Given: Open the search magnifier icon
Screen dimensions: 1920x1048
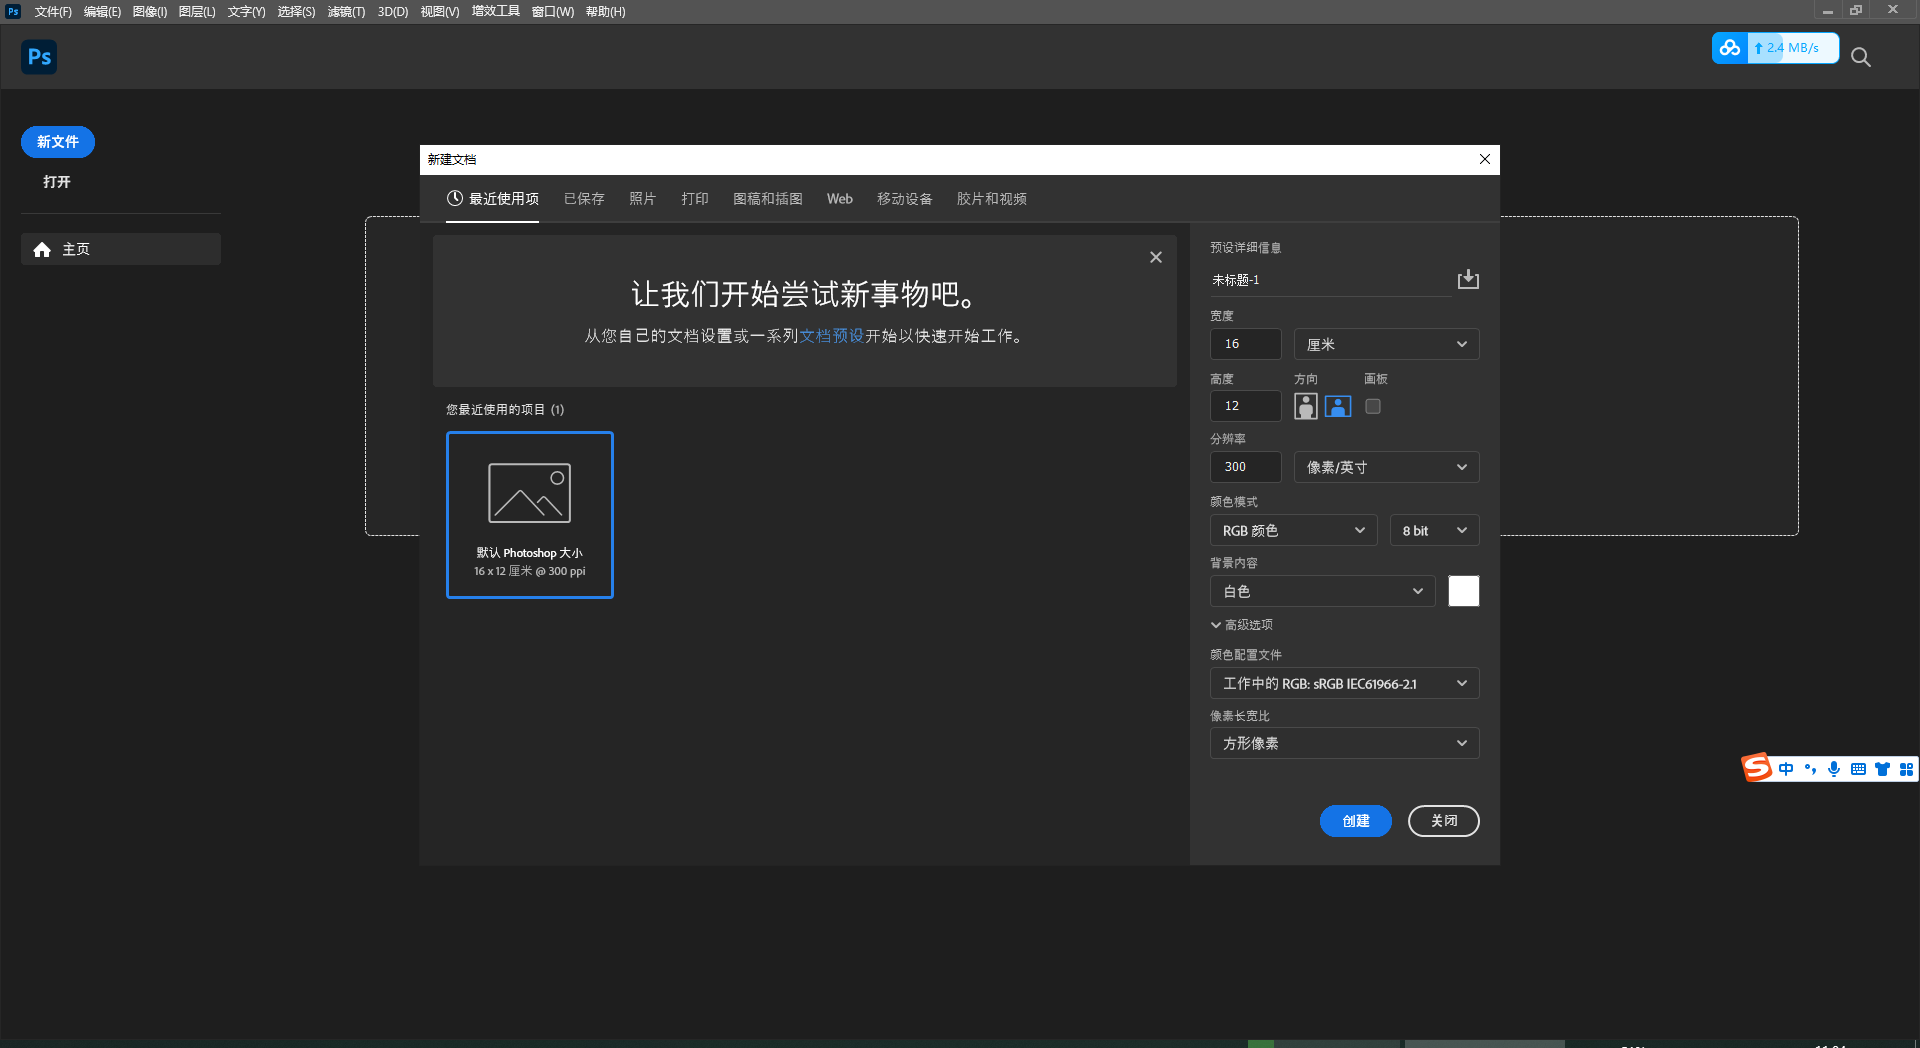Looking at the screenshot, I should point(1860,58).
